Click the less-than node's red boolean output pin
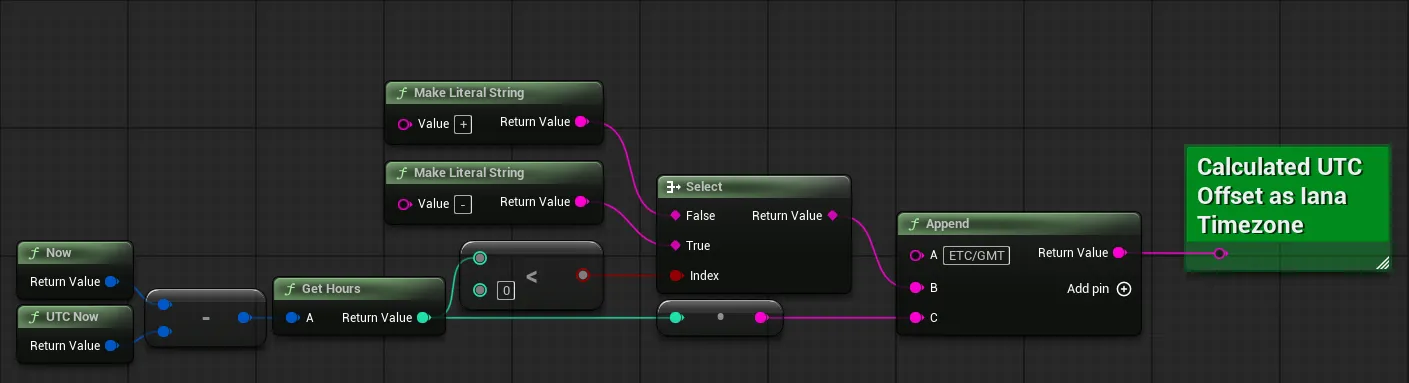 pyautogui.click(x=583, y=275)
